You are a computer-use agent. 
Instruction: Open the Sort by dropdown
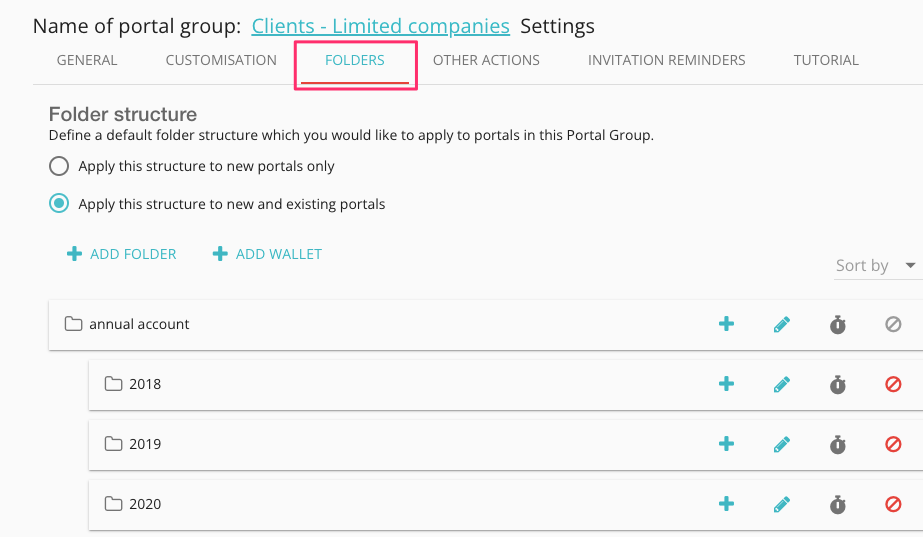tap(876, 265)
